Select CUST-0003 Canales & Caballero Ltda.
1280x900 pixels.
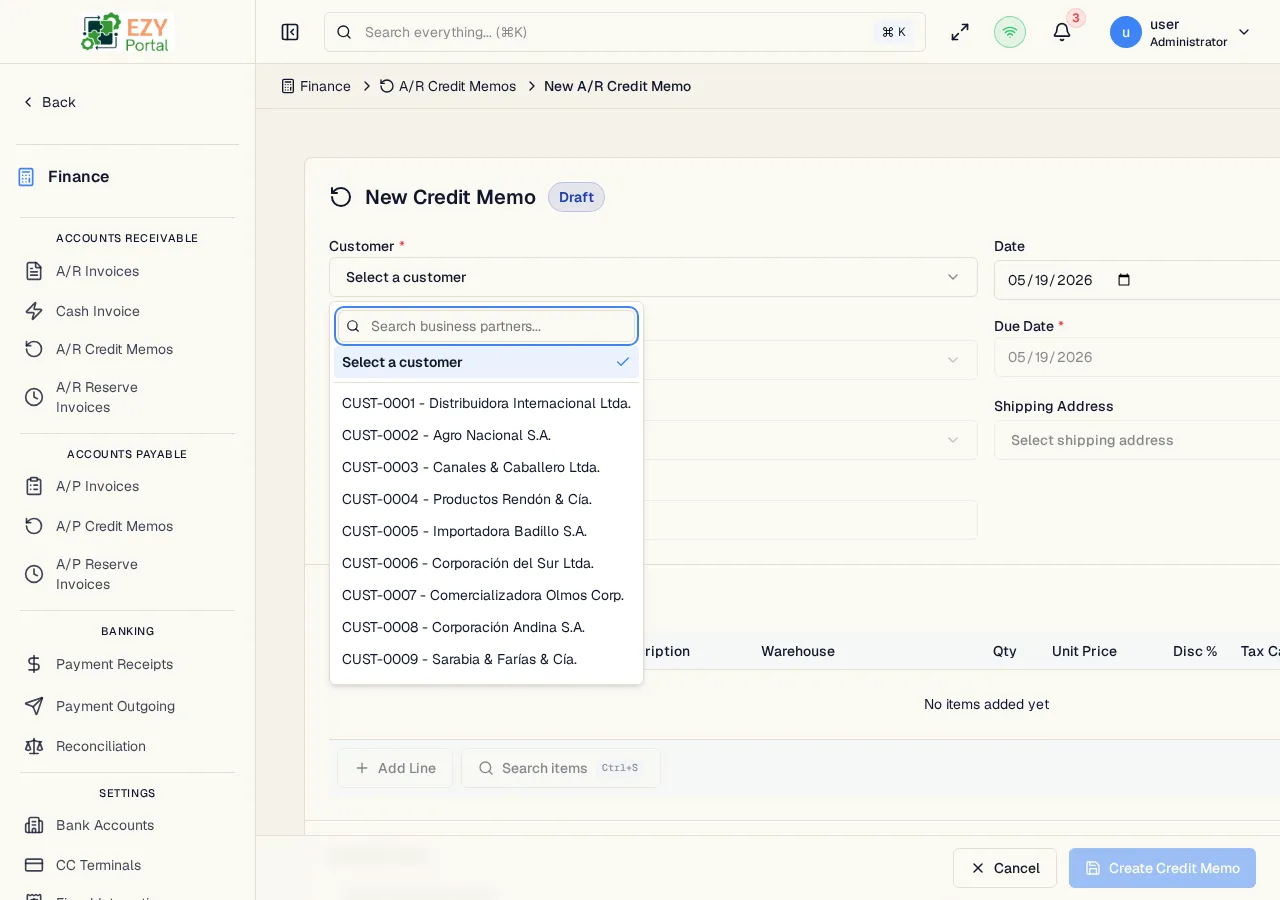click(486, 467)
